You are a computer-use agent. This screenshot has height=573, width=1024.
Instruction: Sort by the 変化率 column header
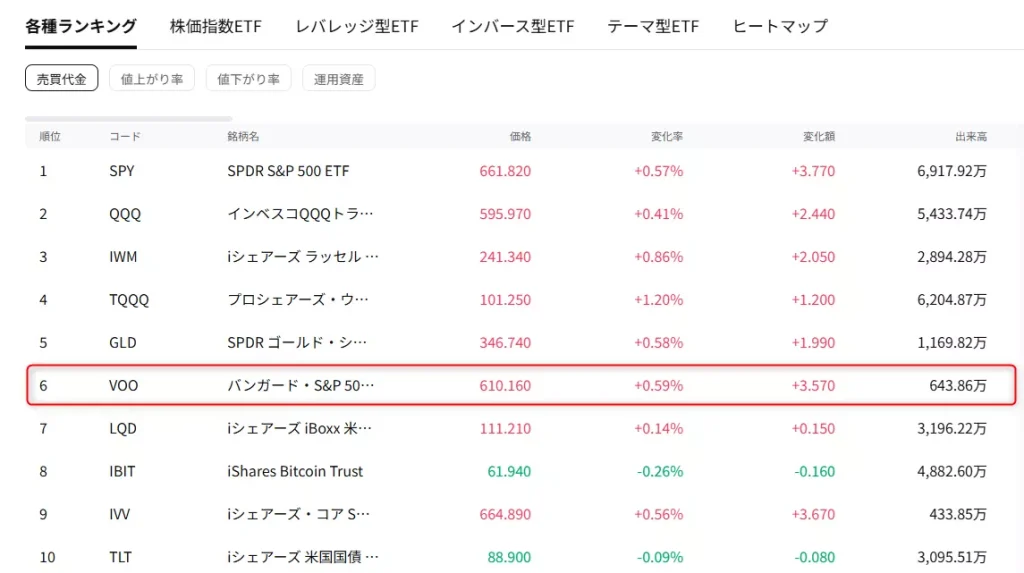(x=668, y=136)
